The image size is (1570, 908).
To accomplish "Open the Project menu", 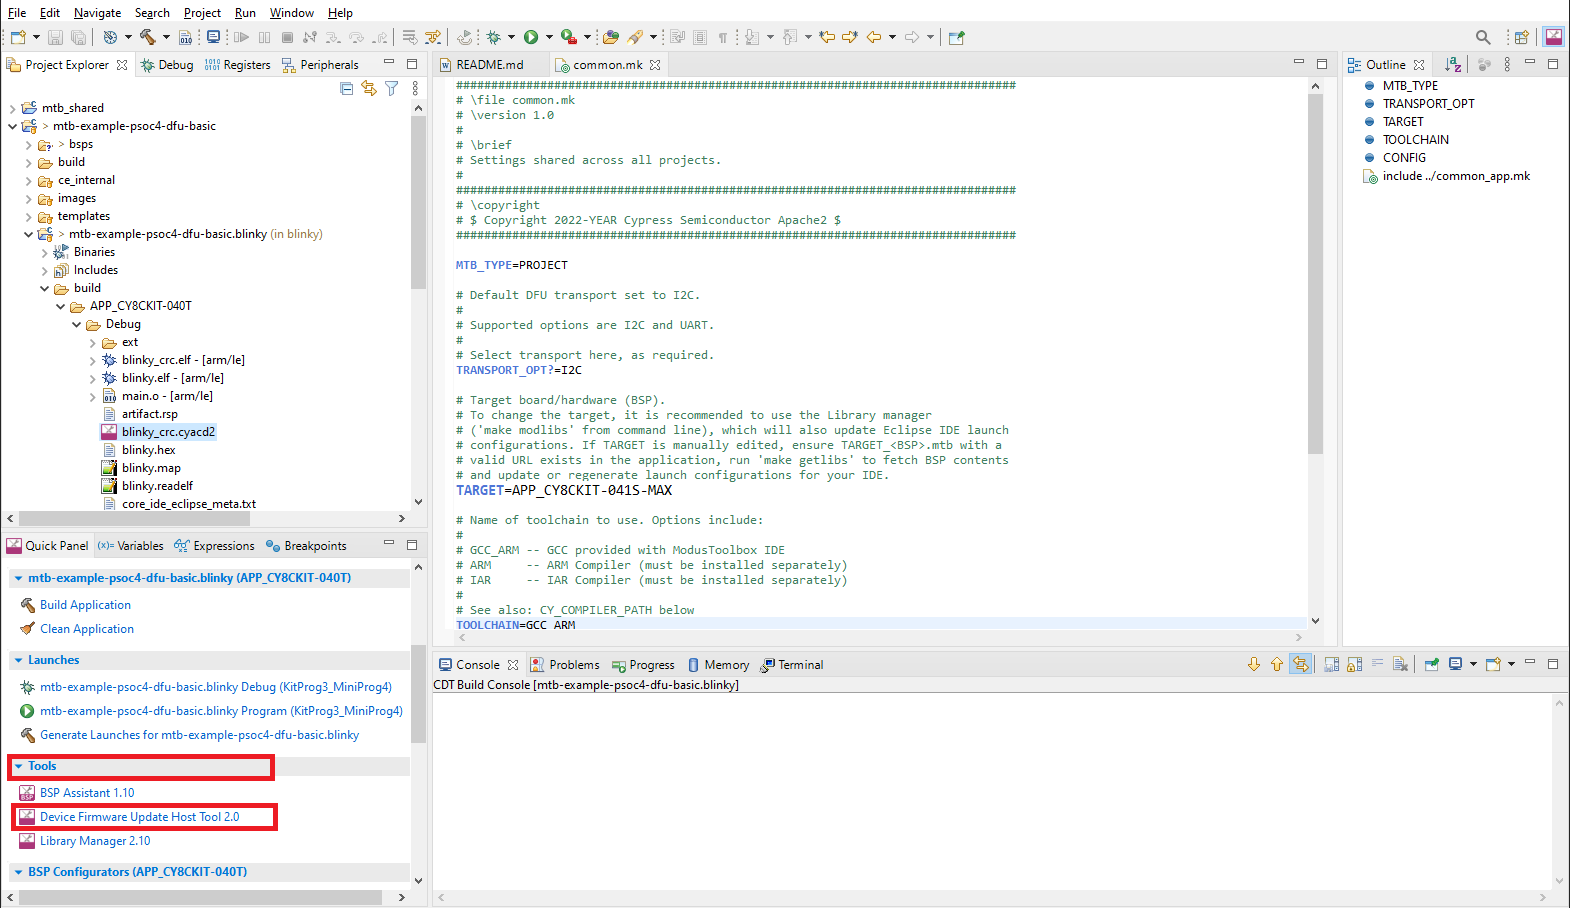I will [202, 13].
